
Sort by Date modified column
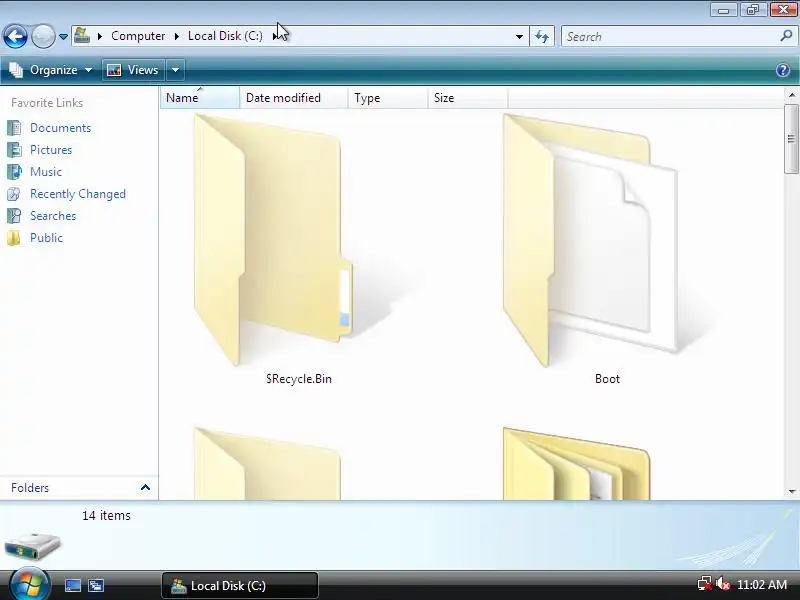click(x=294, y=97)
